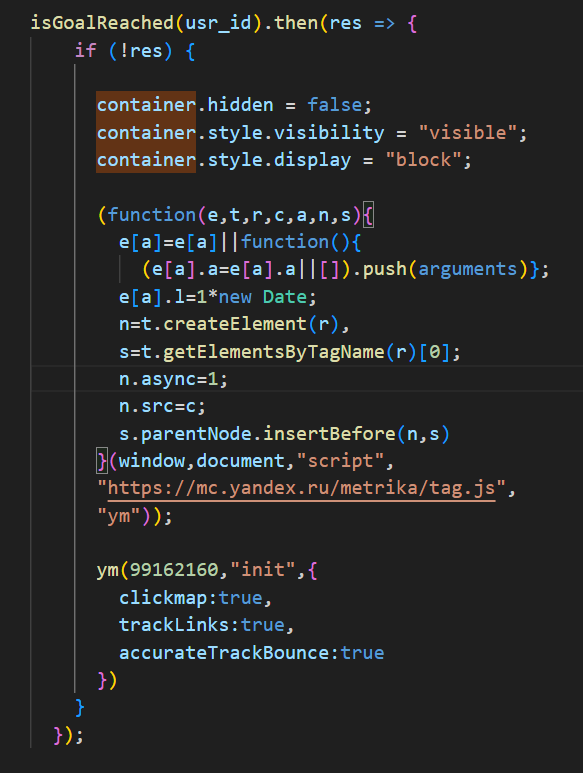This screenshot has width=583, height=773.
Task: Click the highlighted opening brace after s)
Action: click(x=368, y=215)
